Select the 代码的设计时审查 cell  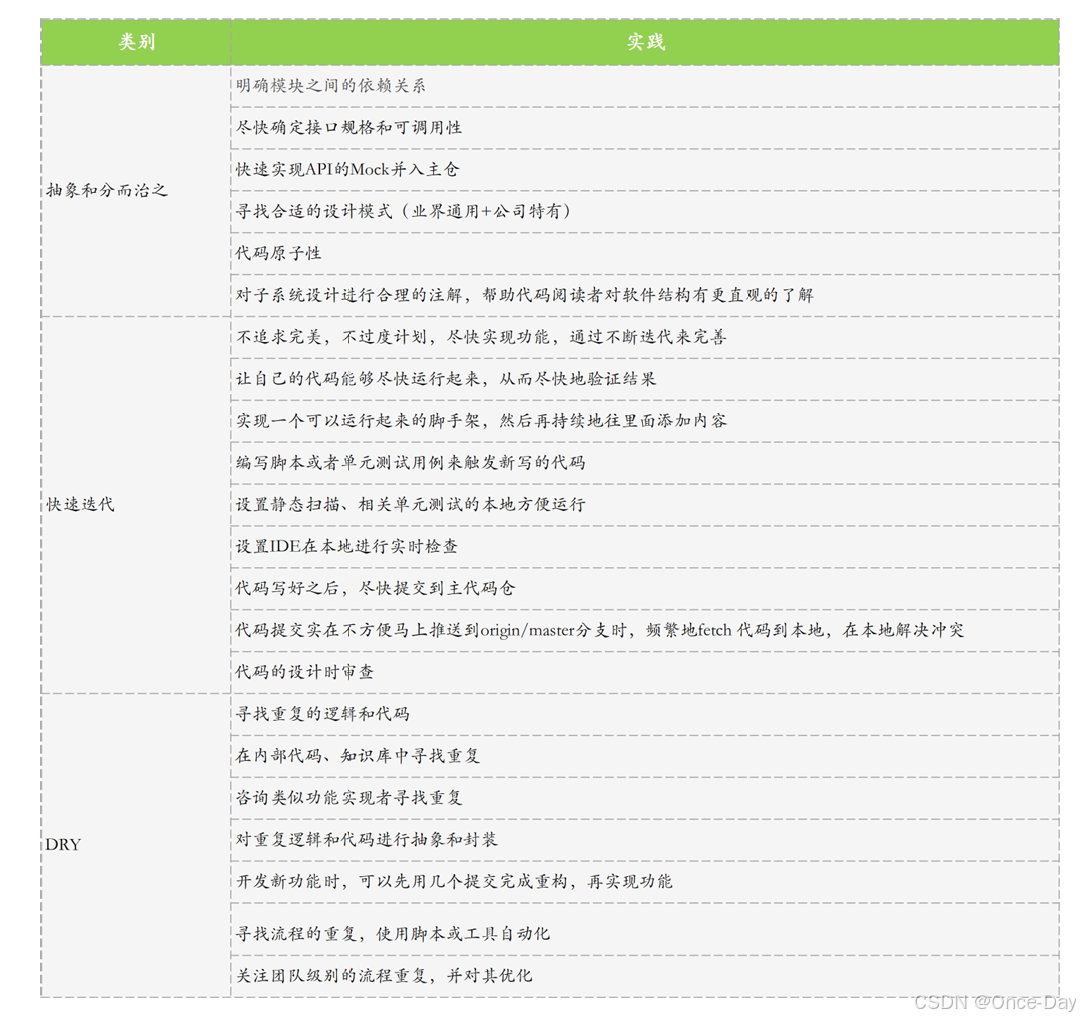pyautogui.click(x=645, y=672)
